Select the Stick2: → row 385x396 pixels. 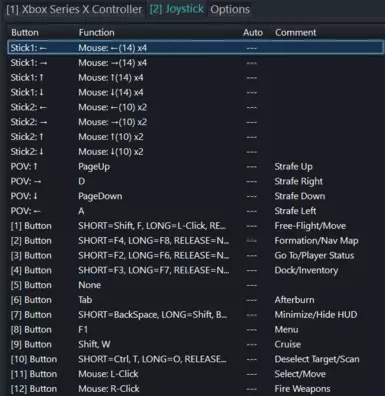(x=195, y=122)
